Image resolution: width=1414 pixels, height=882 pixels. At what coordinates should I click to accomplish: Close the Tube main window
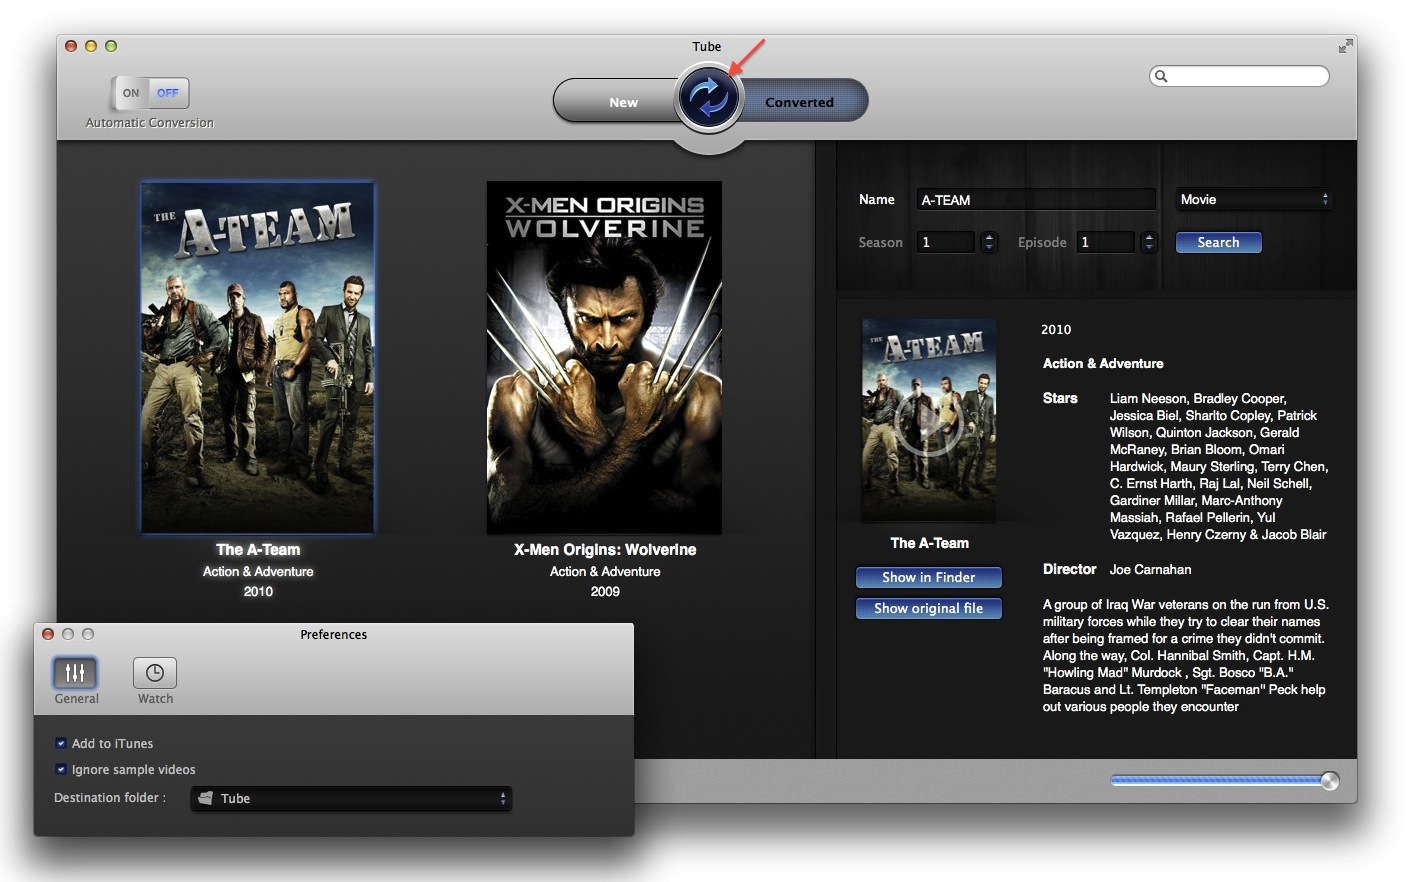point(71,46)
